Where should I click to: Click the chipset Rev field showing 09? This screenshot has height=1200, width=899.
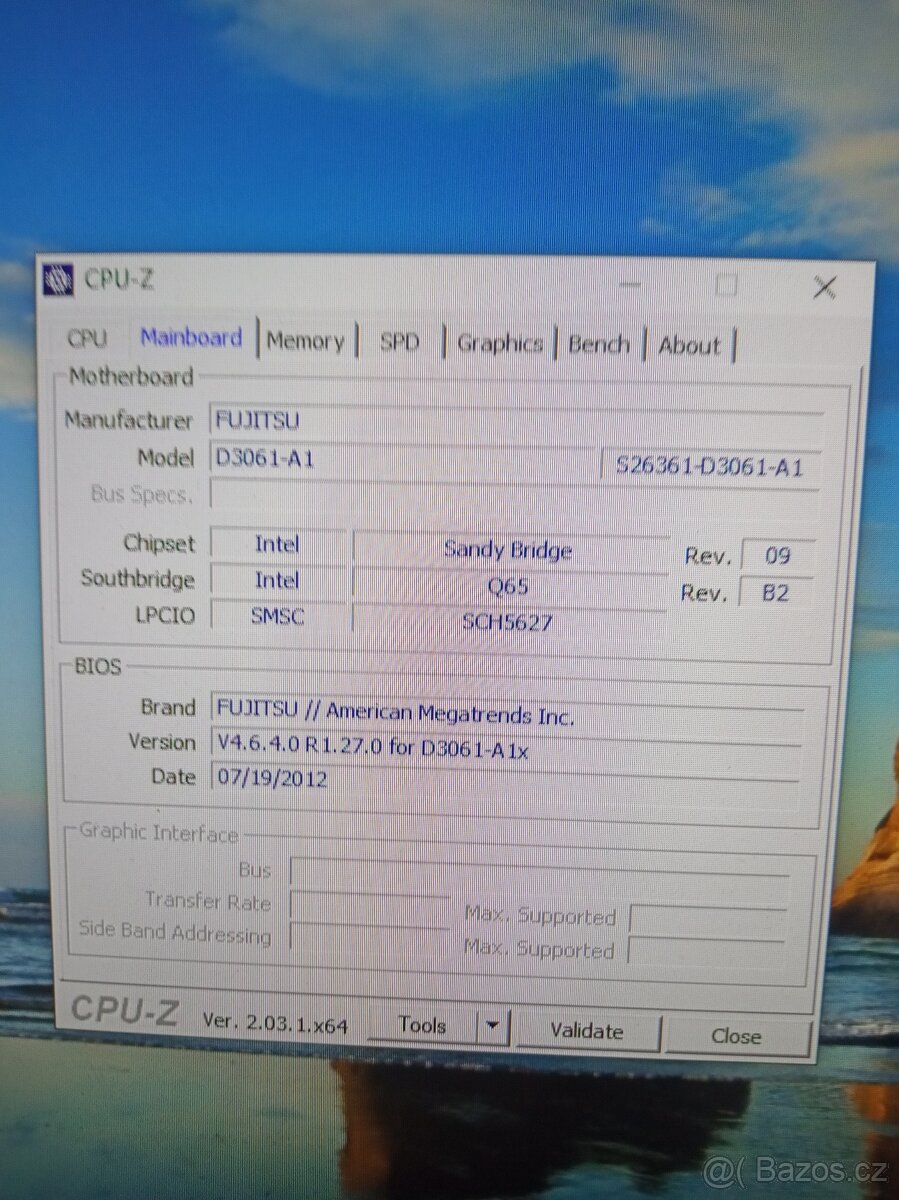778,554
